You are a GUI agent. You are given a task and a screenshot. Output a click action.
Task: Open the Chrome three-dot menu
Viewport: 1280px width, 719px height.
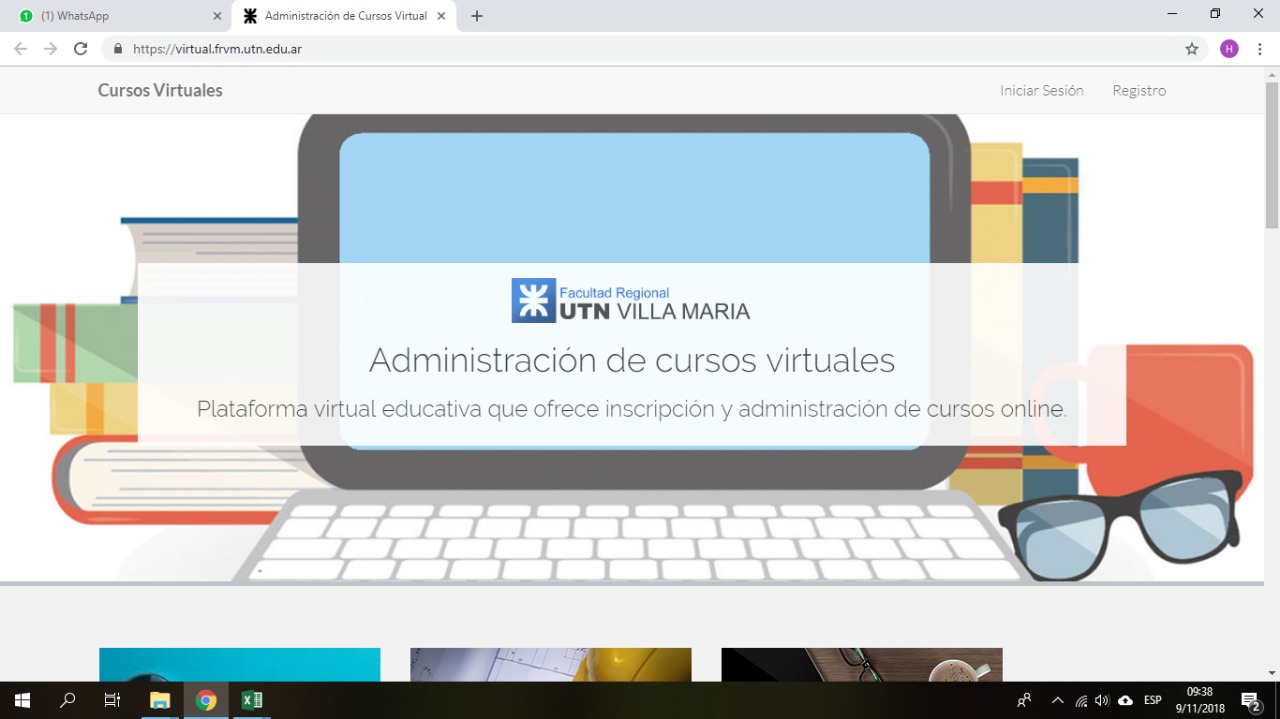coord(1260,49)
